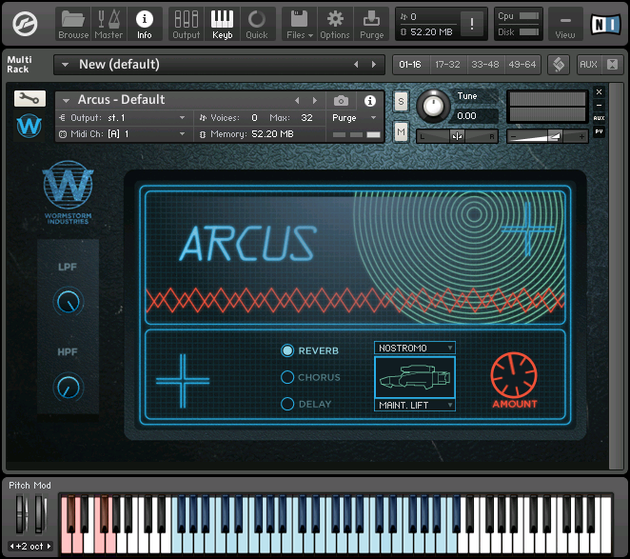
Task: Click the rack vertical scrollbar
Action: (615, 276)
